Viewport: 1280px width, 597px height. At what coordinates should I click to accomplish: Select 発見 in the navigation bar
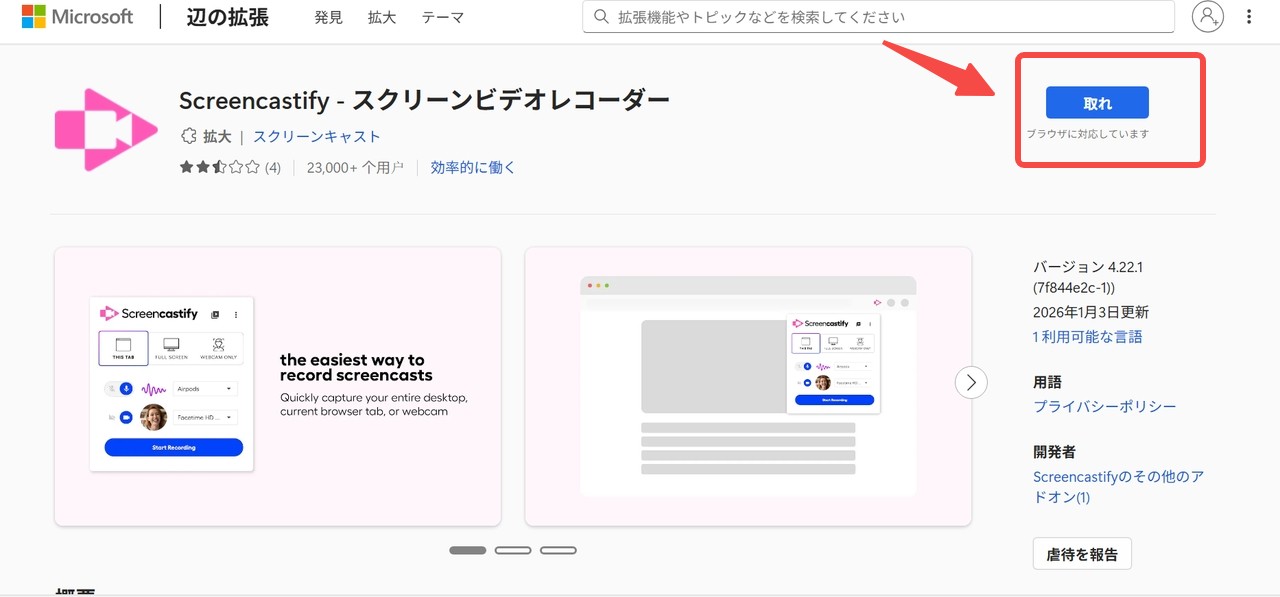point(328,17)
